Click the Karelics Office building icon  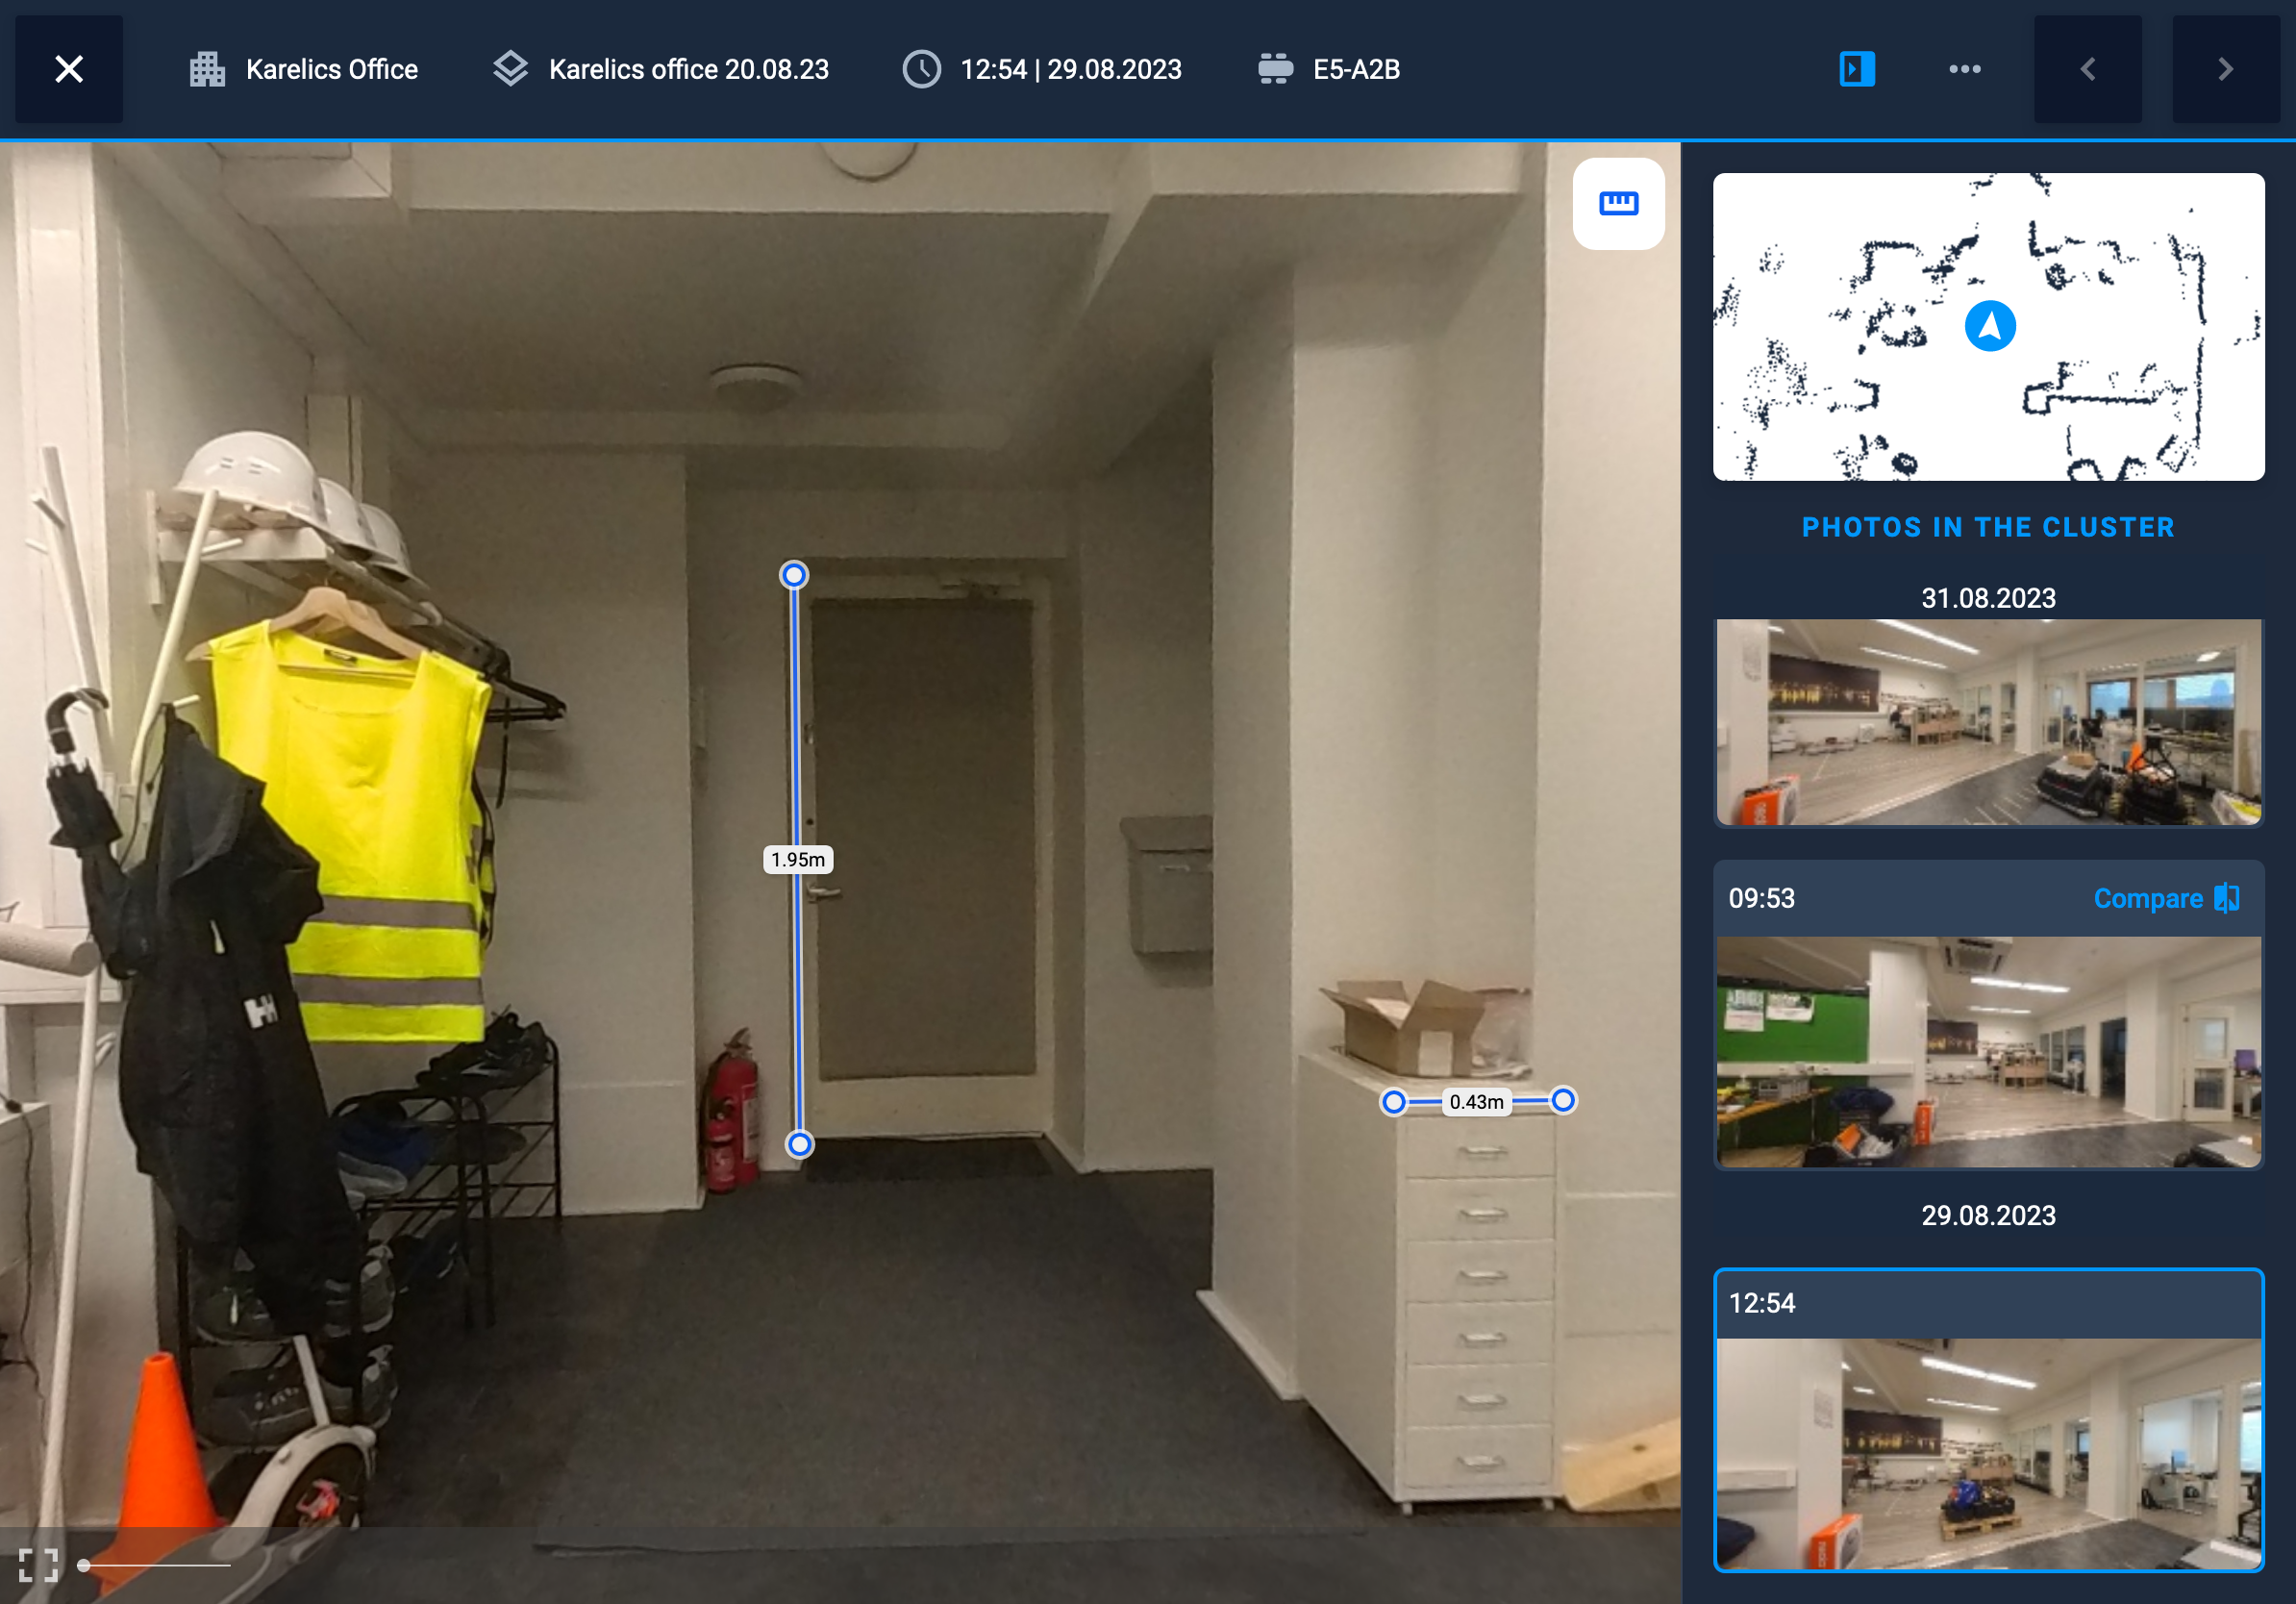click(207, 69)
